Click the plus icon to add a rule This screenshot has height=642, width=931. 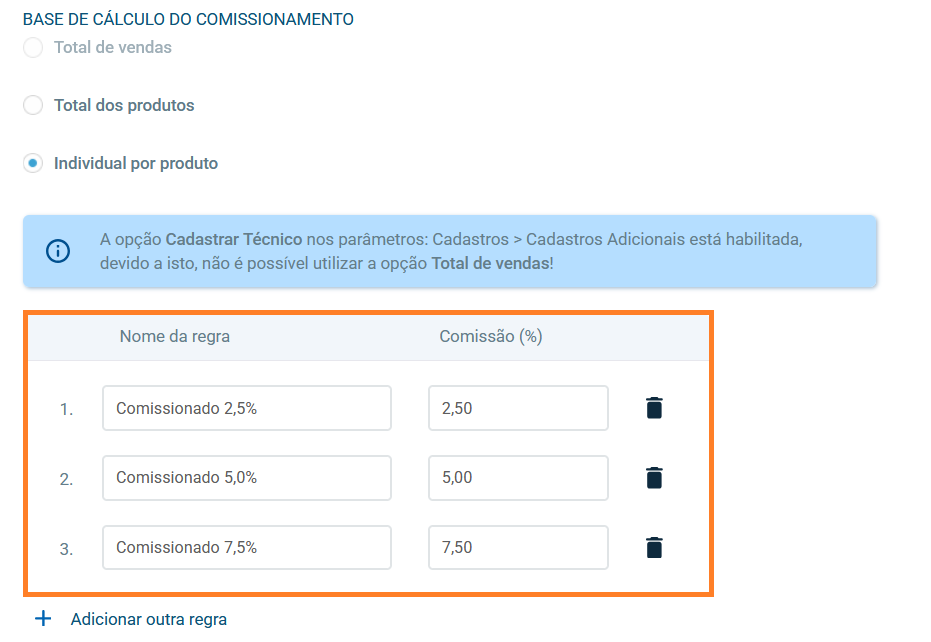coord(43,619)
